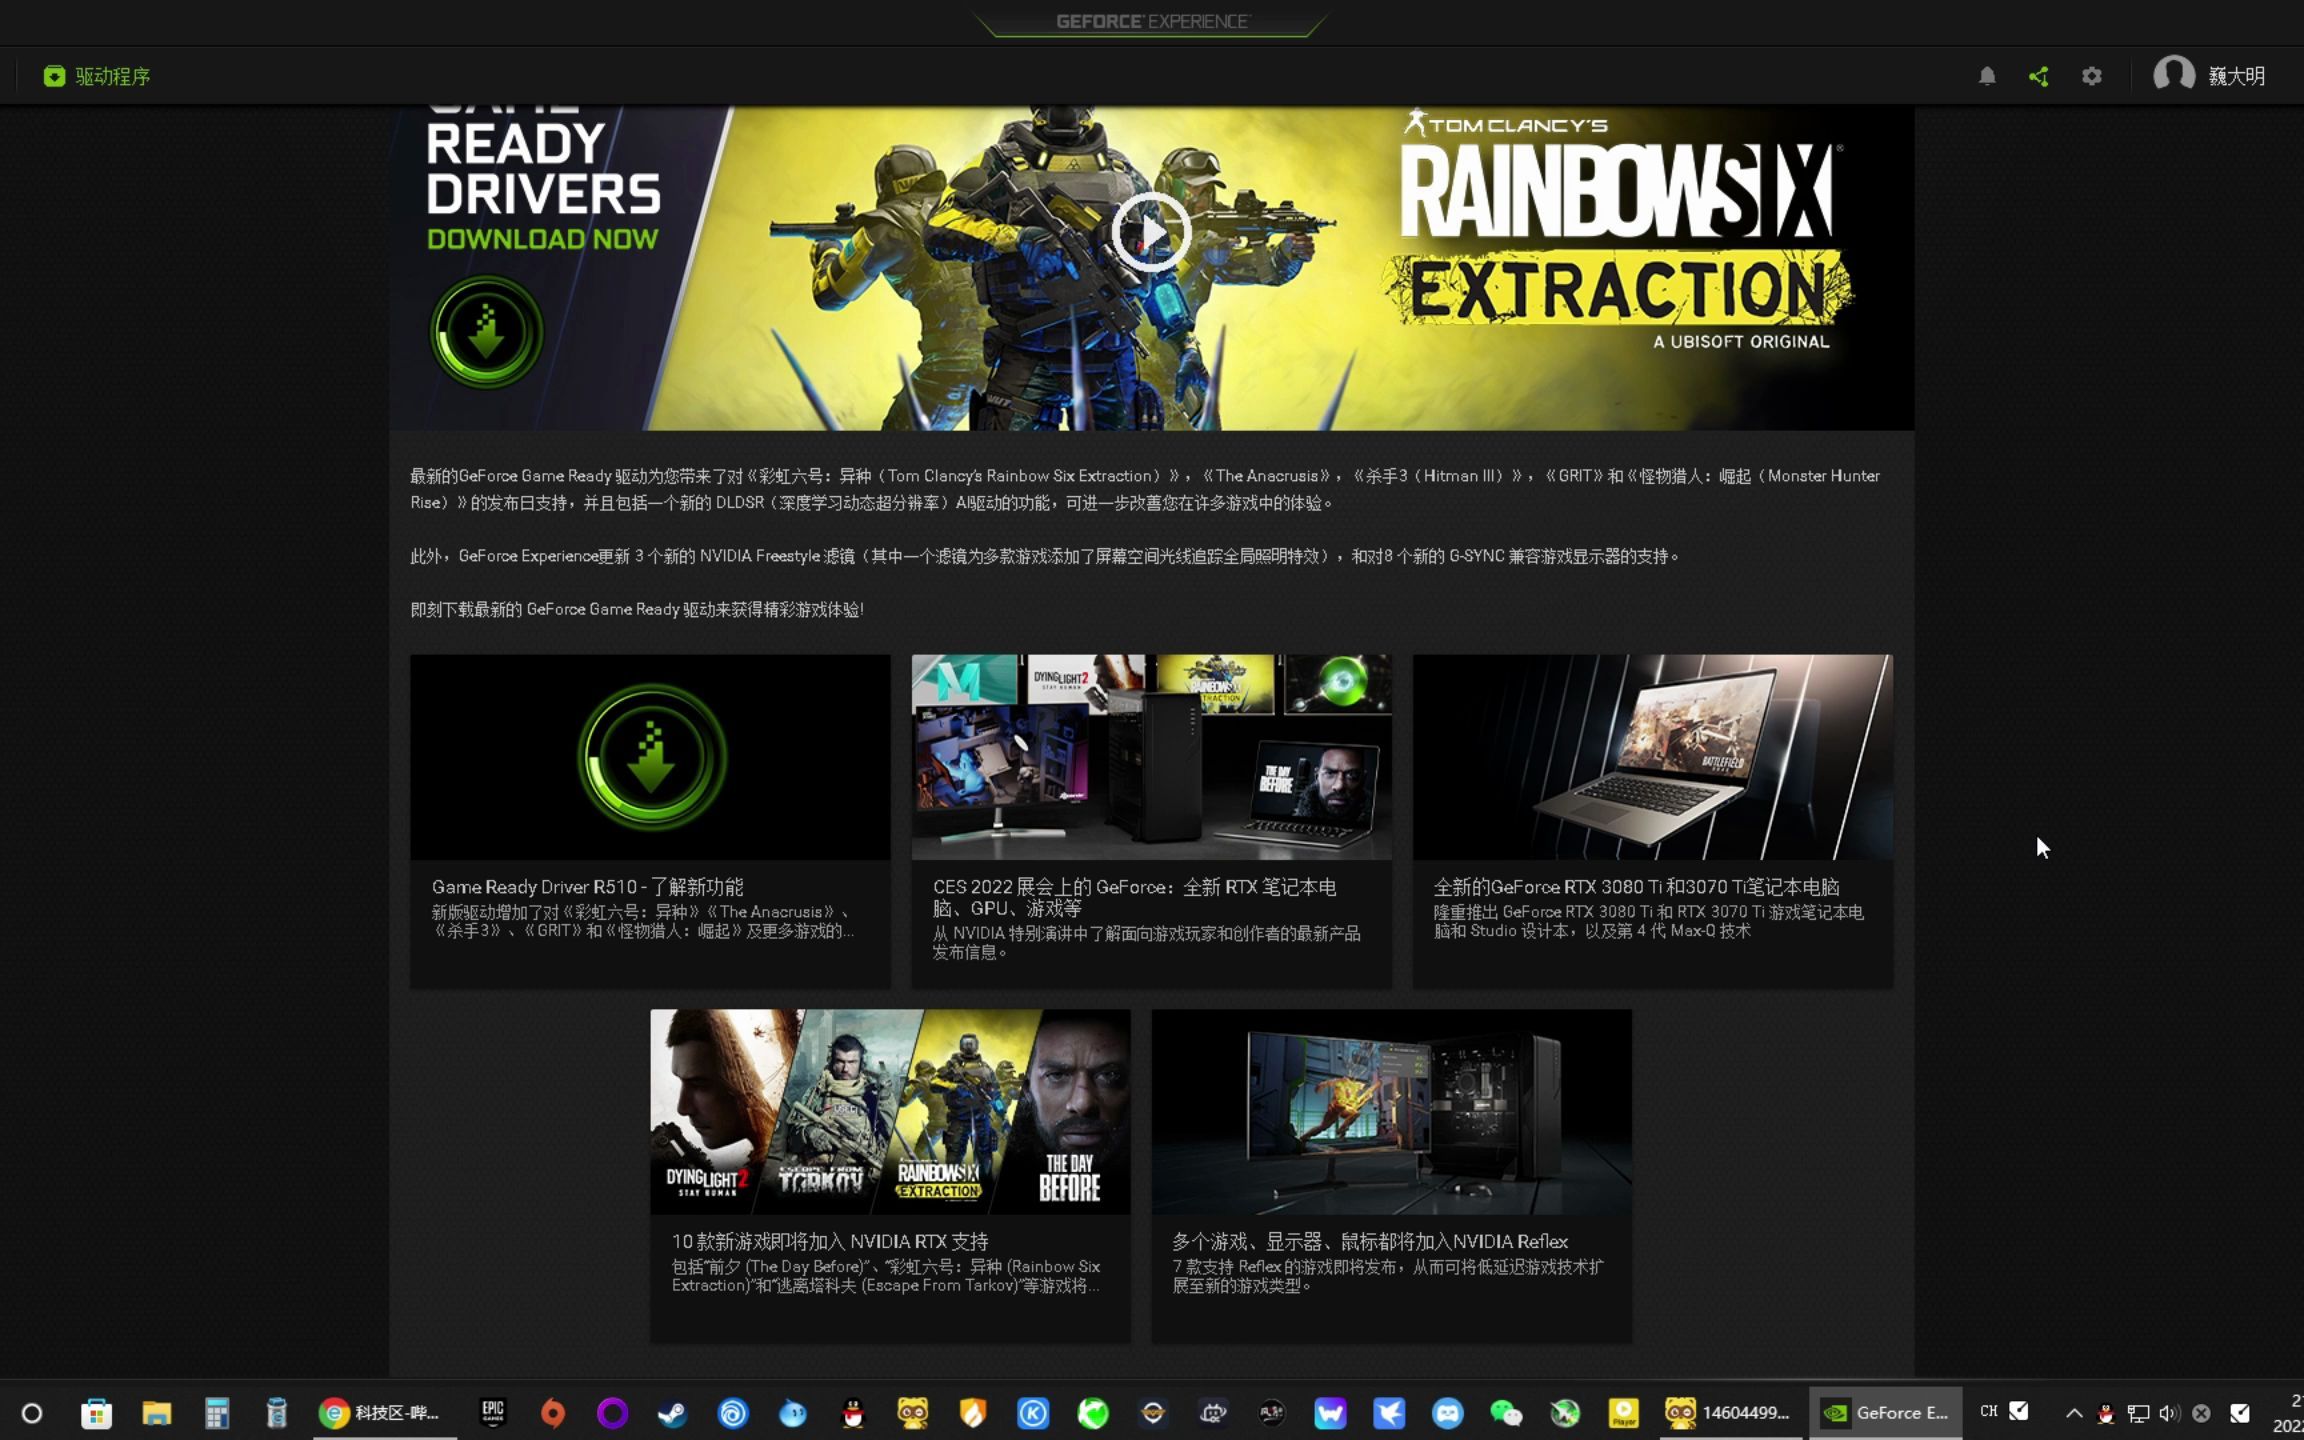Open CES 2022 GeForce article card
2304x1440 pixels.
1151,757
